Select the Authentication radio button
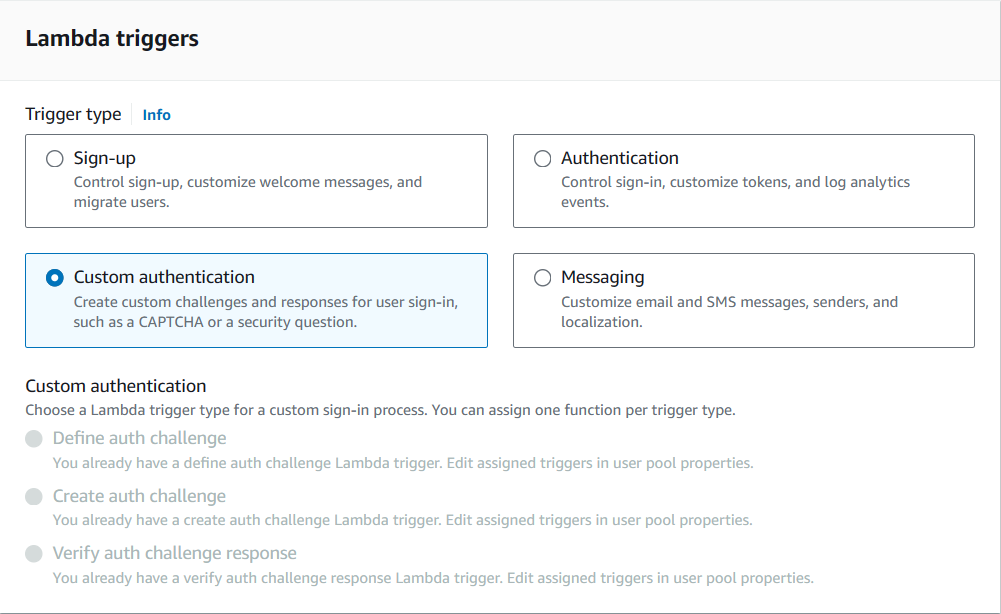Viewport: 1001px width, 614px height. [x=542, y=159]
